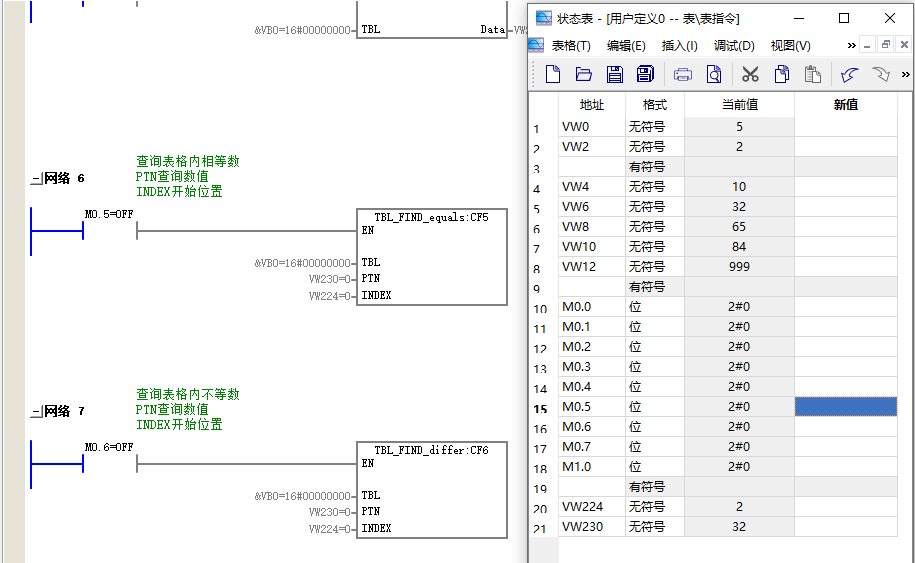Select the TBL_FIND_equals:CF5 instruction box title
The image size is (915, 563).
click(x=431, y=218)
